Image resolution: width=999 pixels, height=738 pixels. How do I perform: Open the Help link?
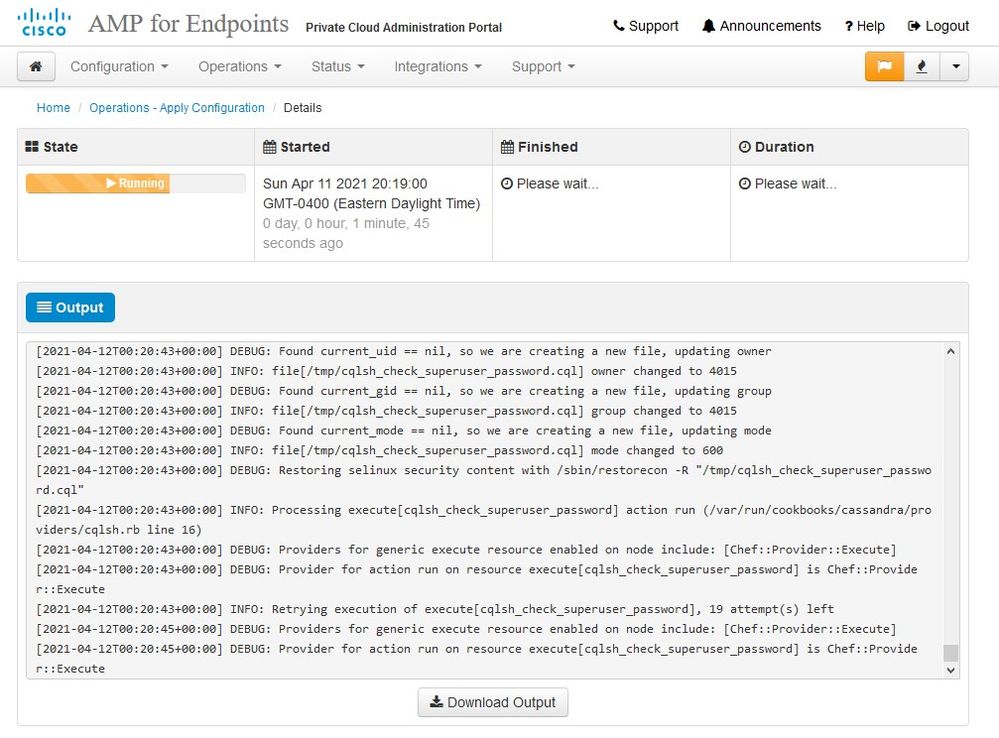865,26
